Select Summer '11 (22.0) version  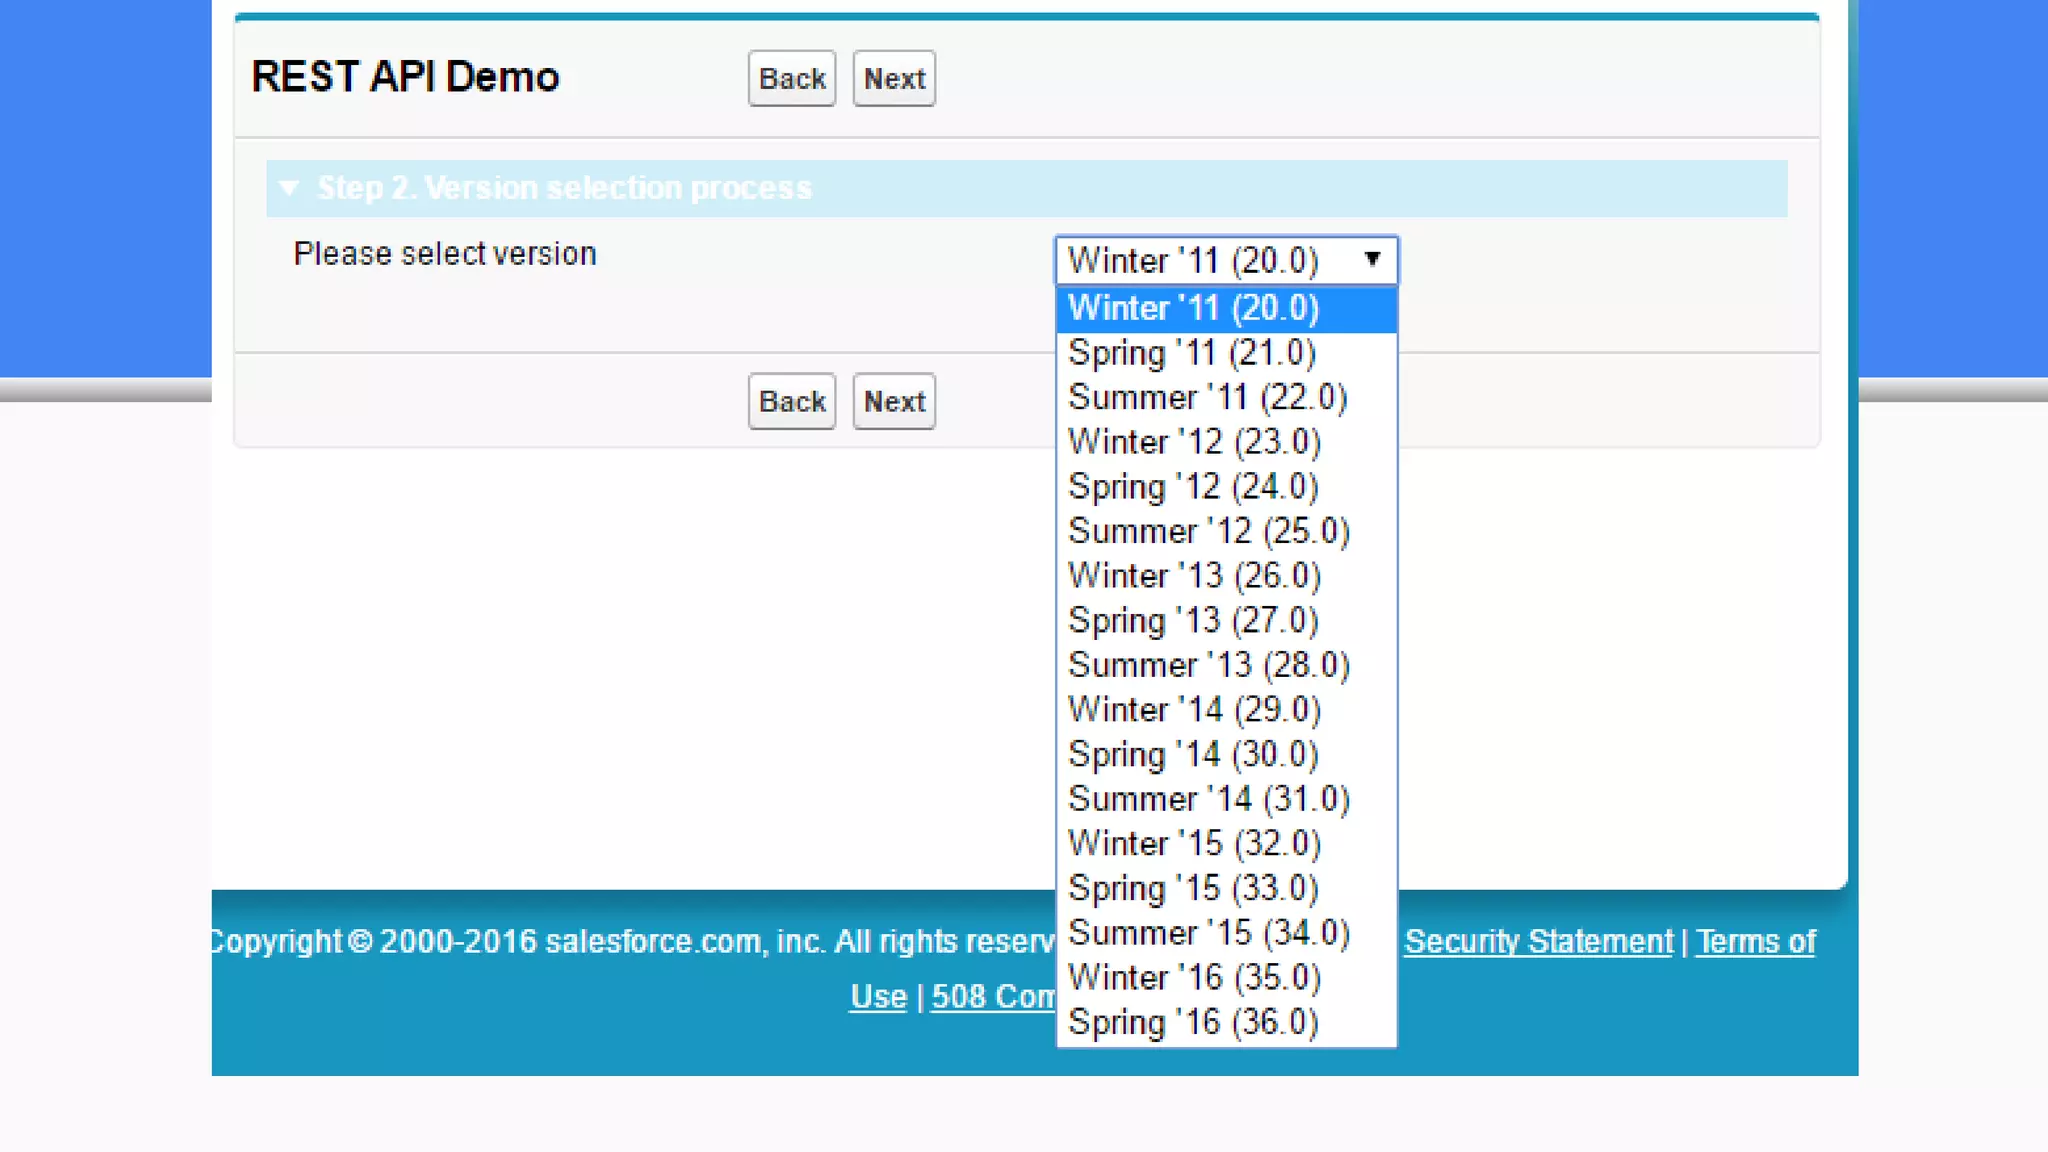click(1208, 398)
